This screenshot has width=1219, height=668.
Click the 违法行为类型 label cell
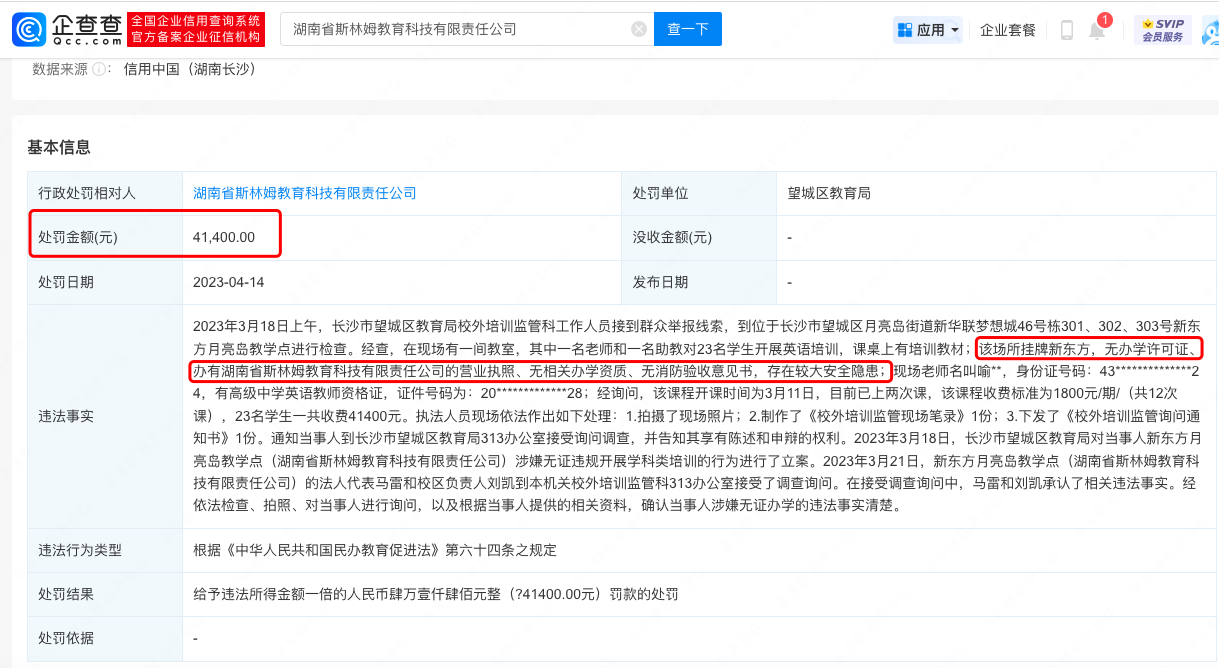105,550
